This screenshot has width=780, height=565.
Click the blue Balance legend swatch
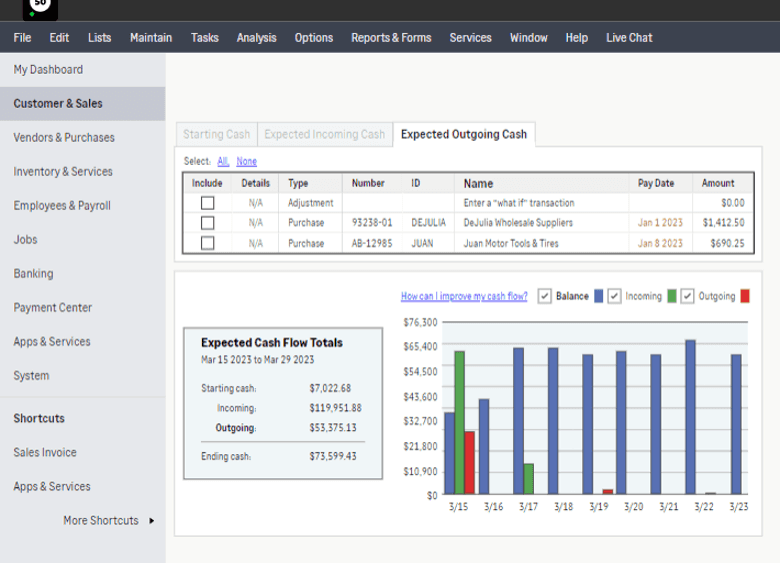(x=599, y=296)
